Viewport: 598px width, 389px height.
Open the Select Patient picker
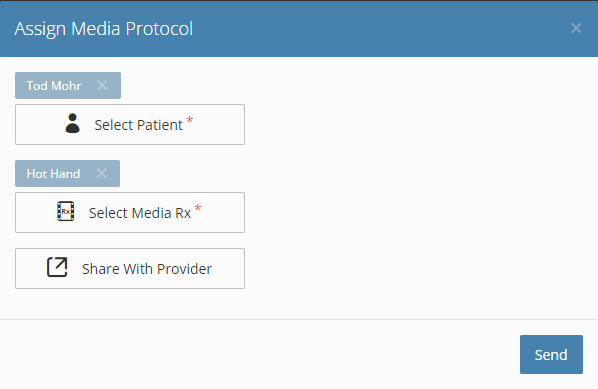[130, 124]
